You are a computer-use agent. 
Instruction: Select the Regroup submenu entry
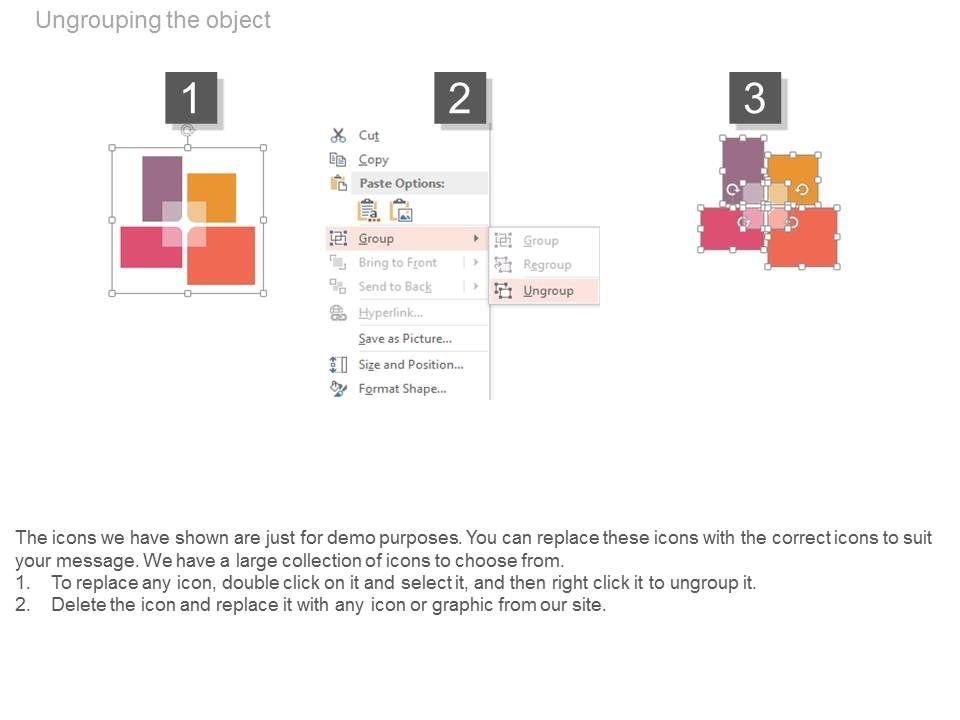(x=547, y=265)
